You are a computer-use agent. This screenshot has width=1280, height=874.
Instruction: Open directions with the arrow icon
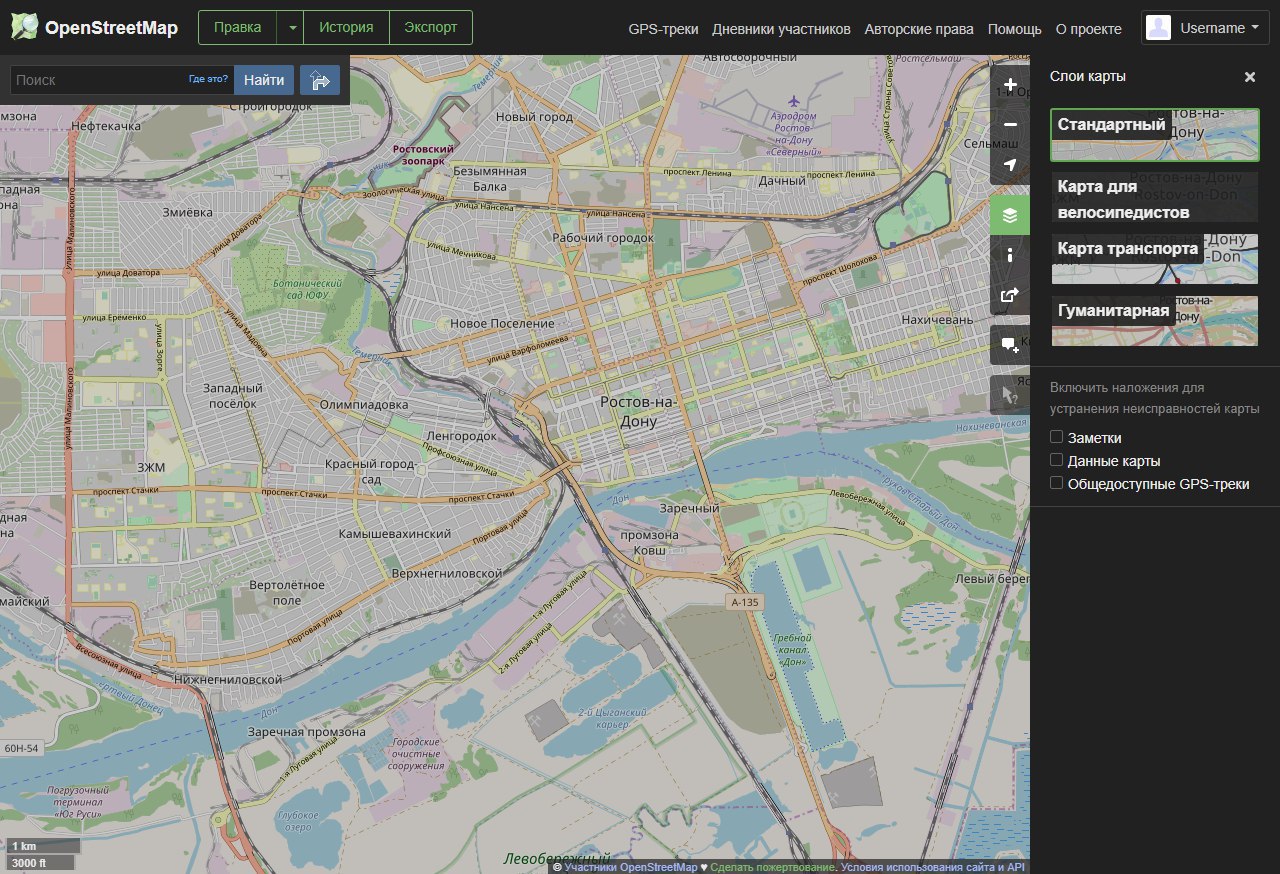point(320,80)
